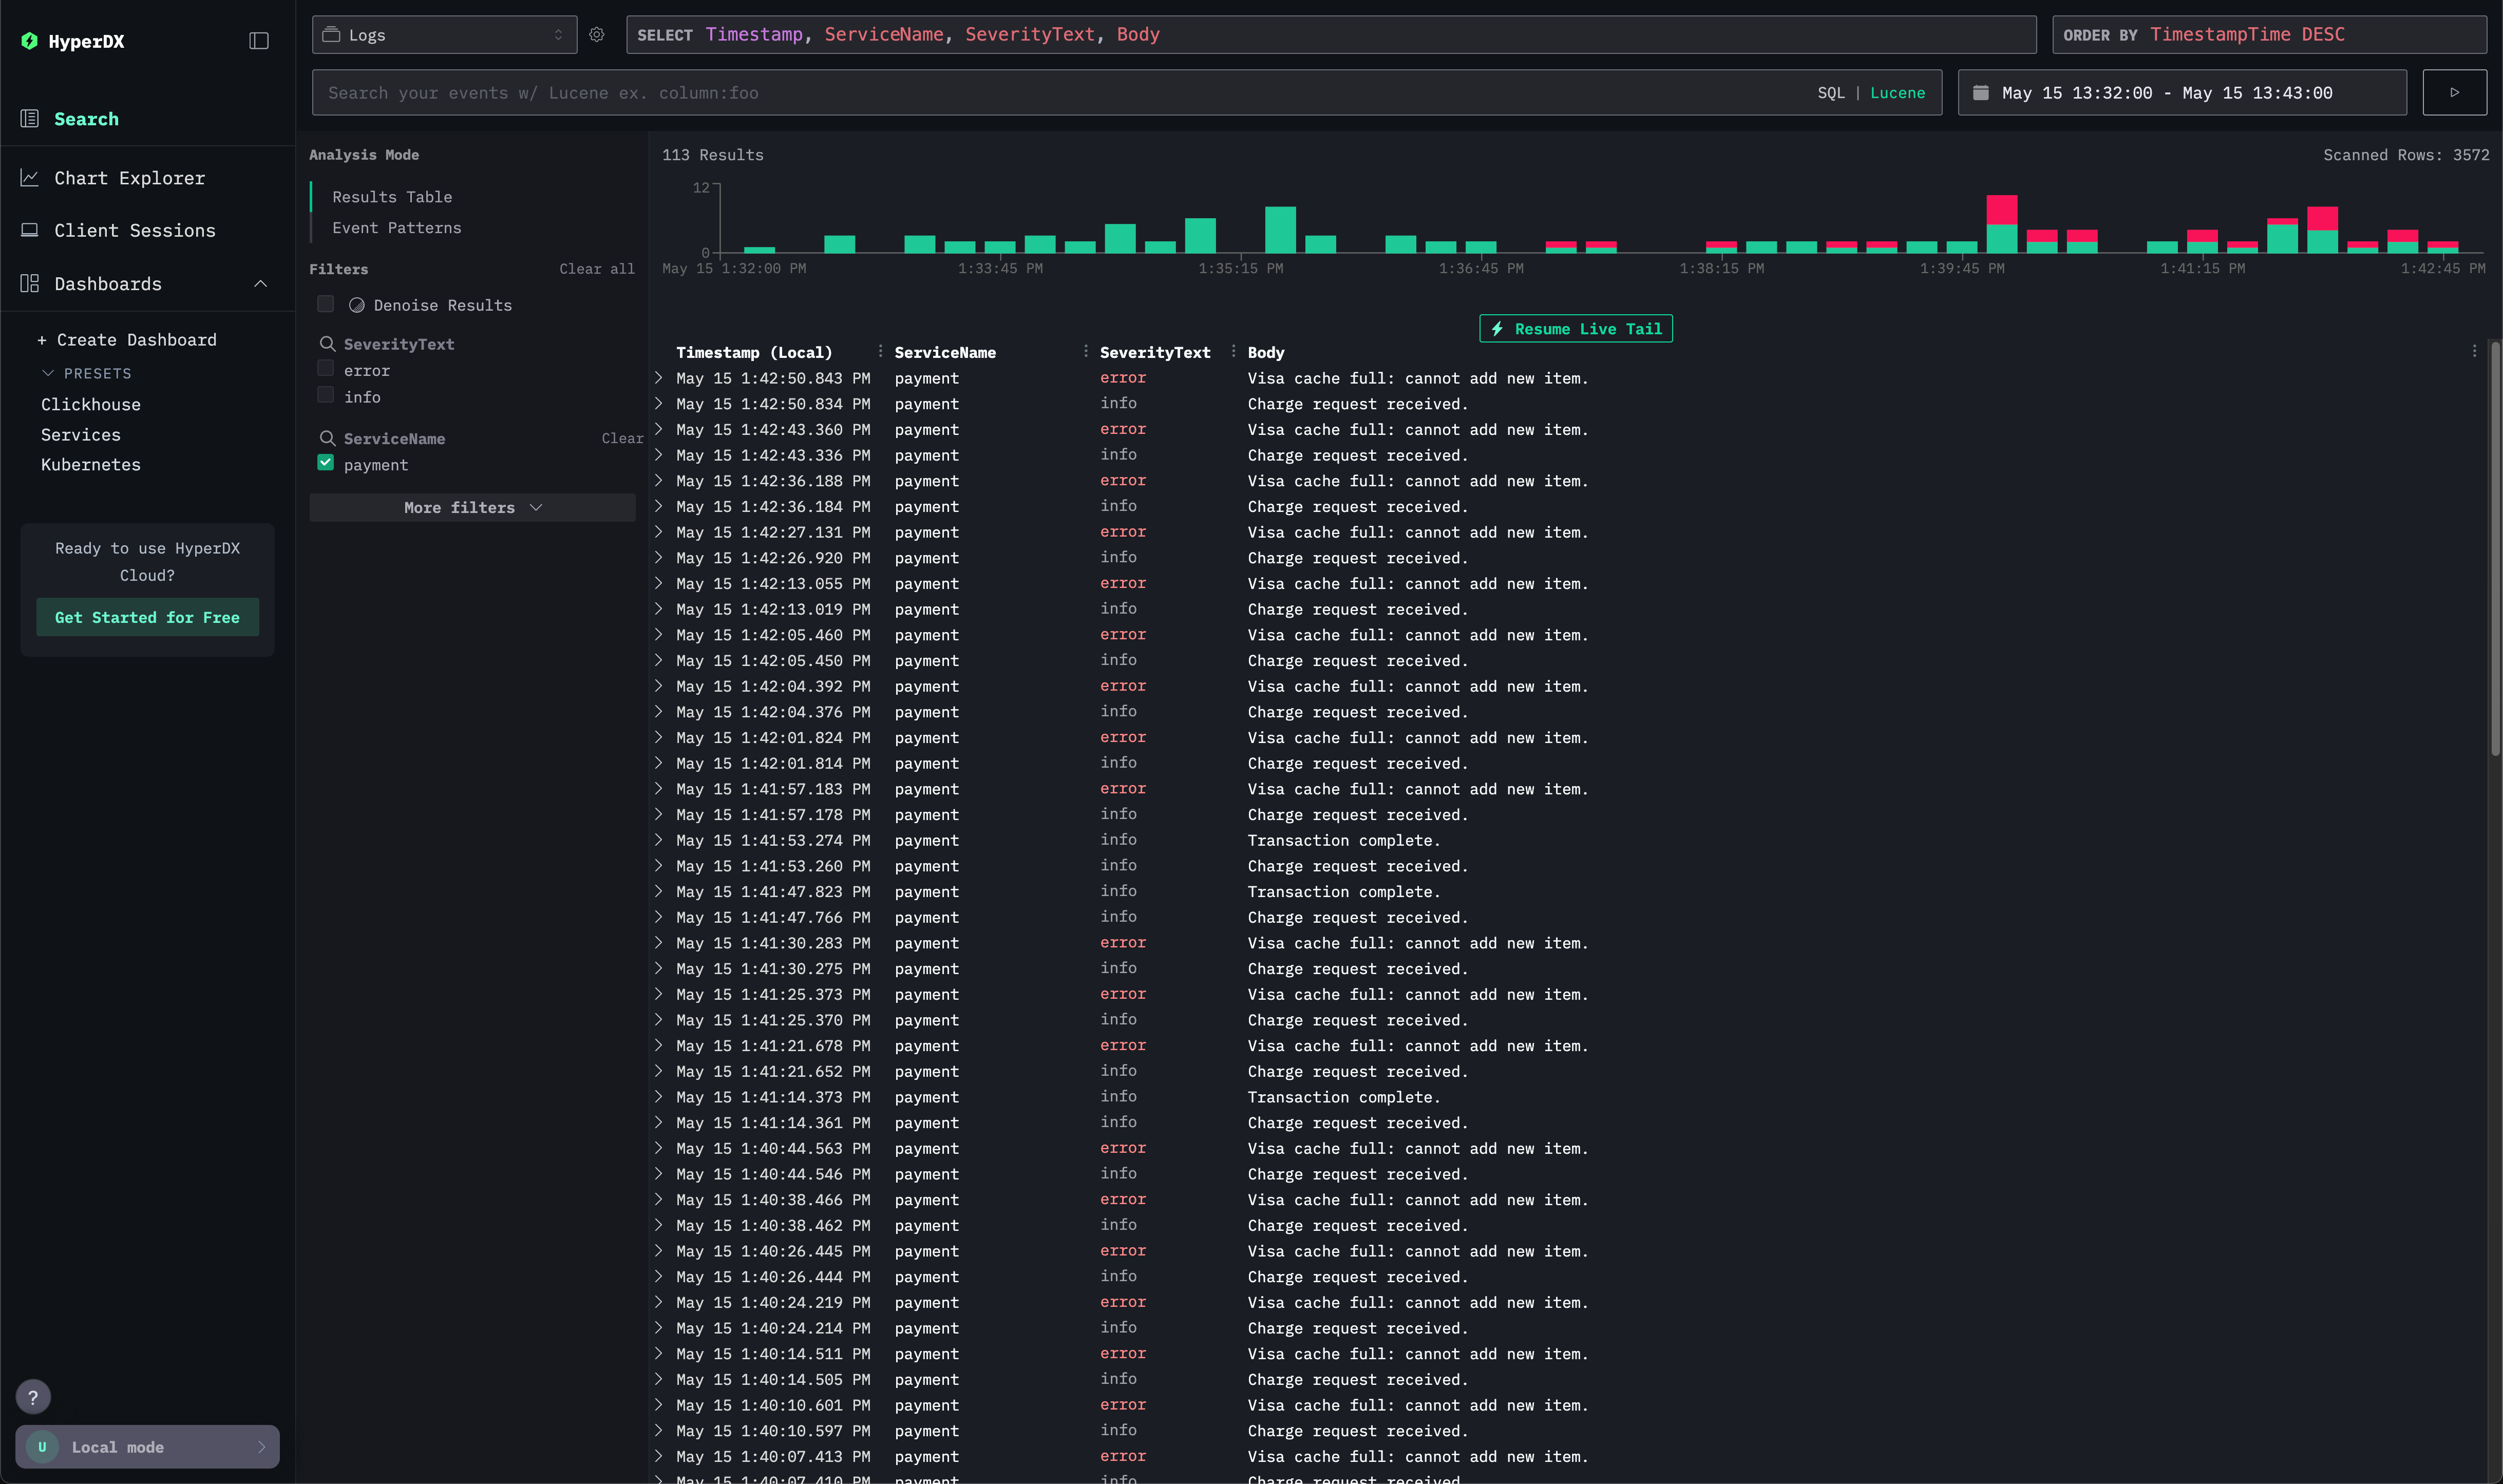Viewport: 2503px width, 1484px height.
Task: Enable the Denoise Results checkbox
Action: (x=326, y=304)
